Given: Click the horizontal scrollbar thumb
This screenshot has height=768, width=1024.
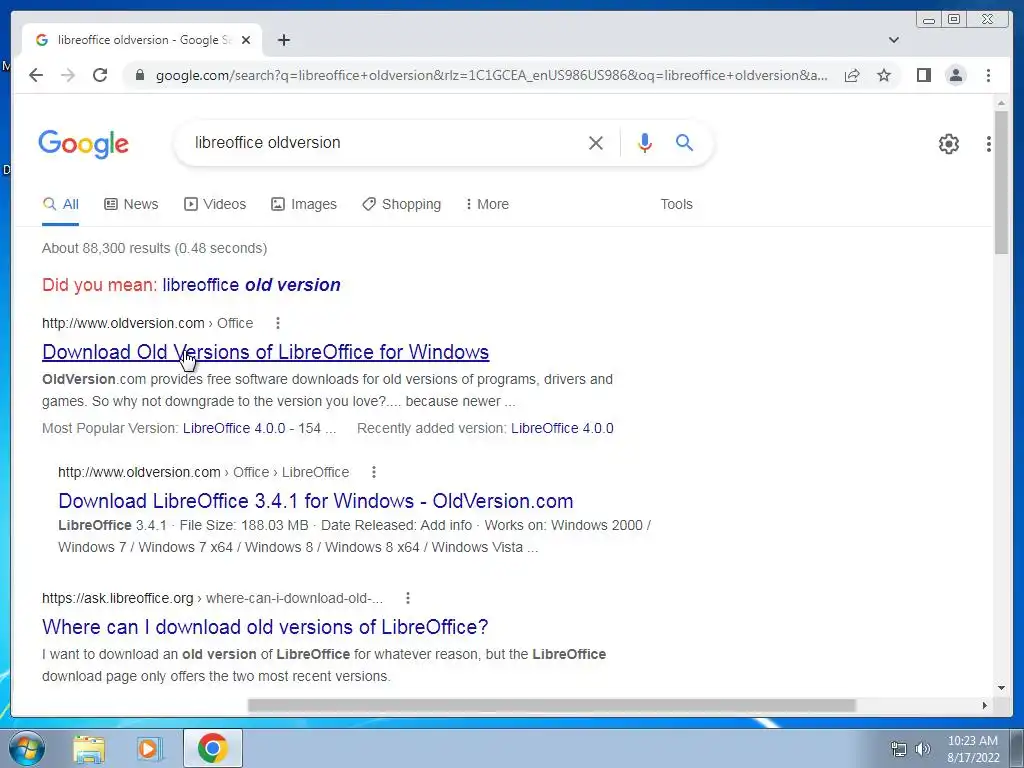Looking at the screenshot, I should [x=552, y=705].
